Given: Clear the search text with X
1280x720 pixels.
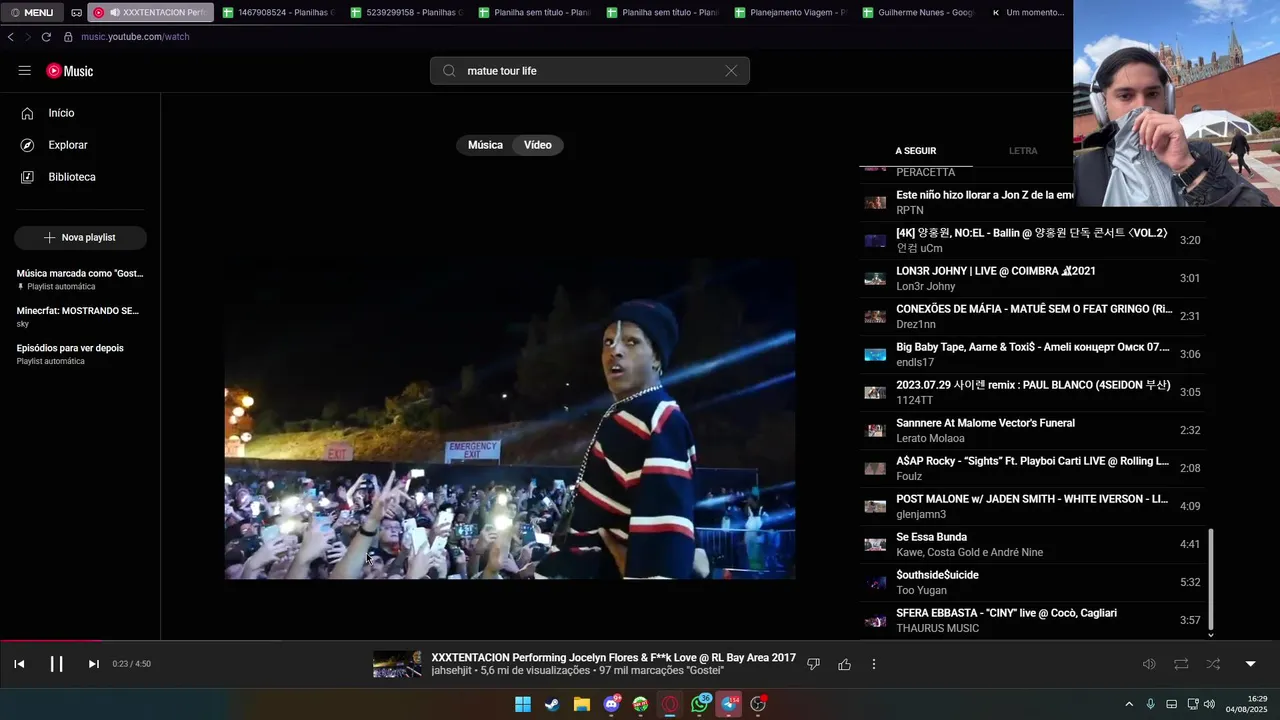Looking at the screenshot, I should pos(731,71).
